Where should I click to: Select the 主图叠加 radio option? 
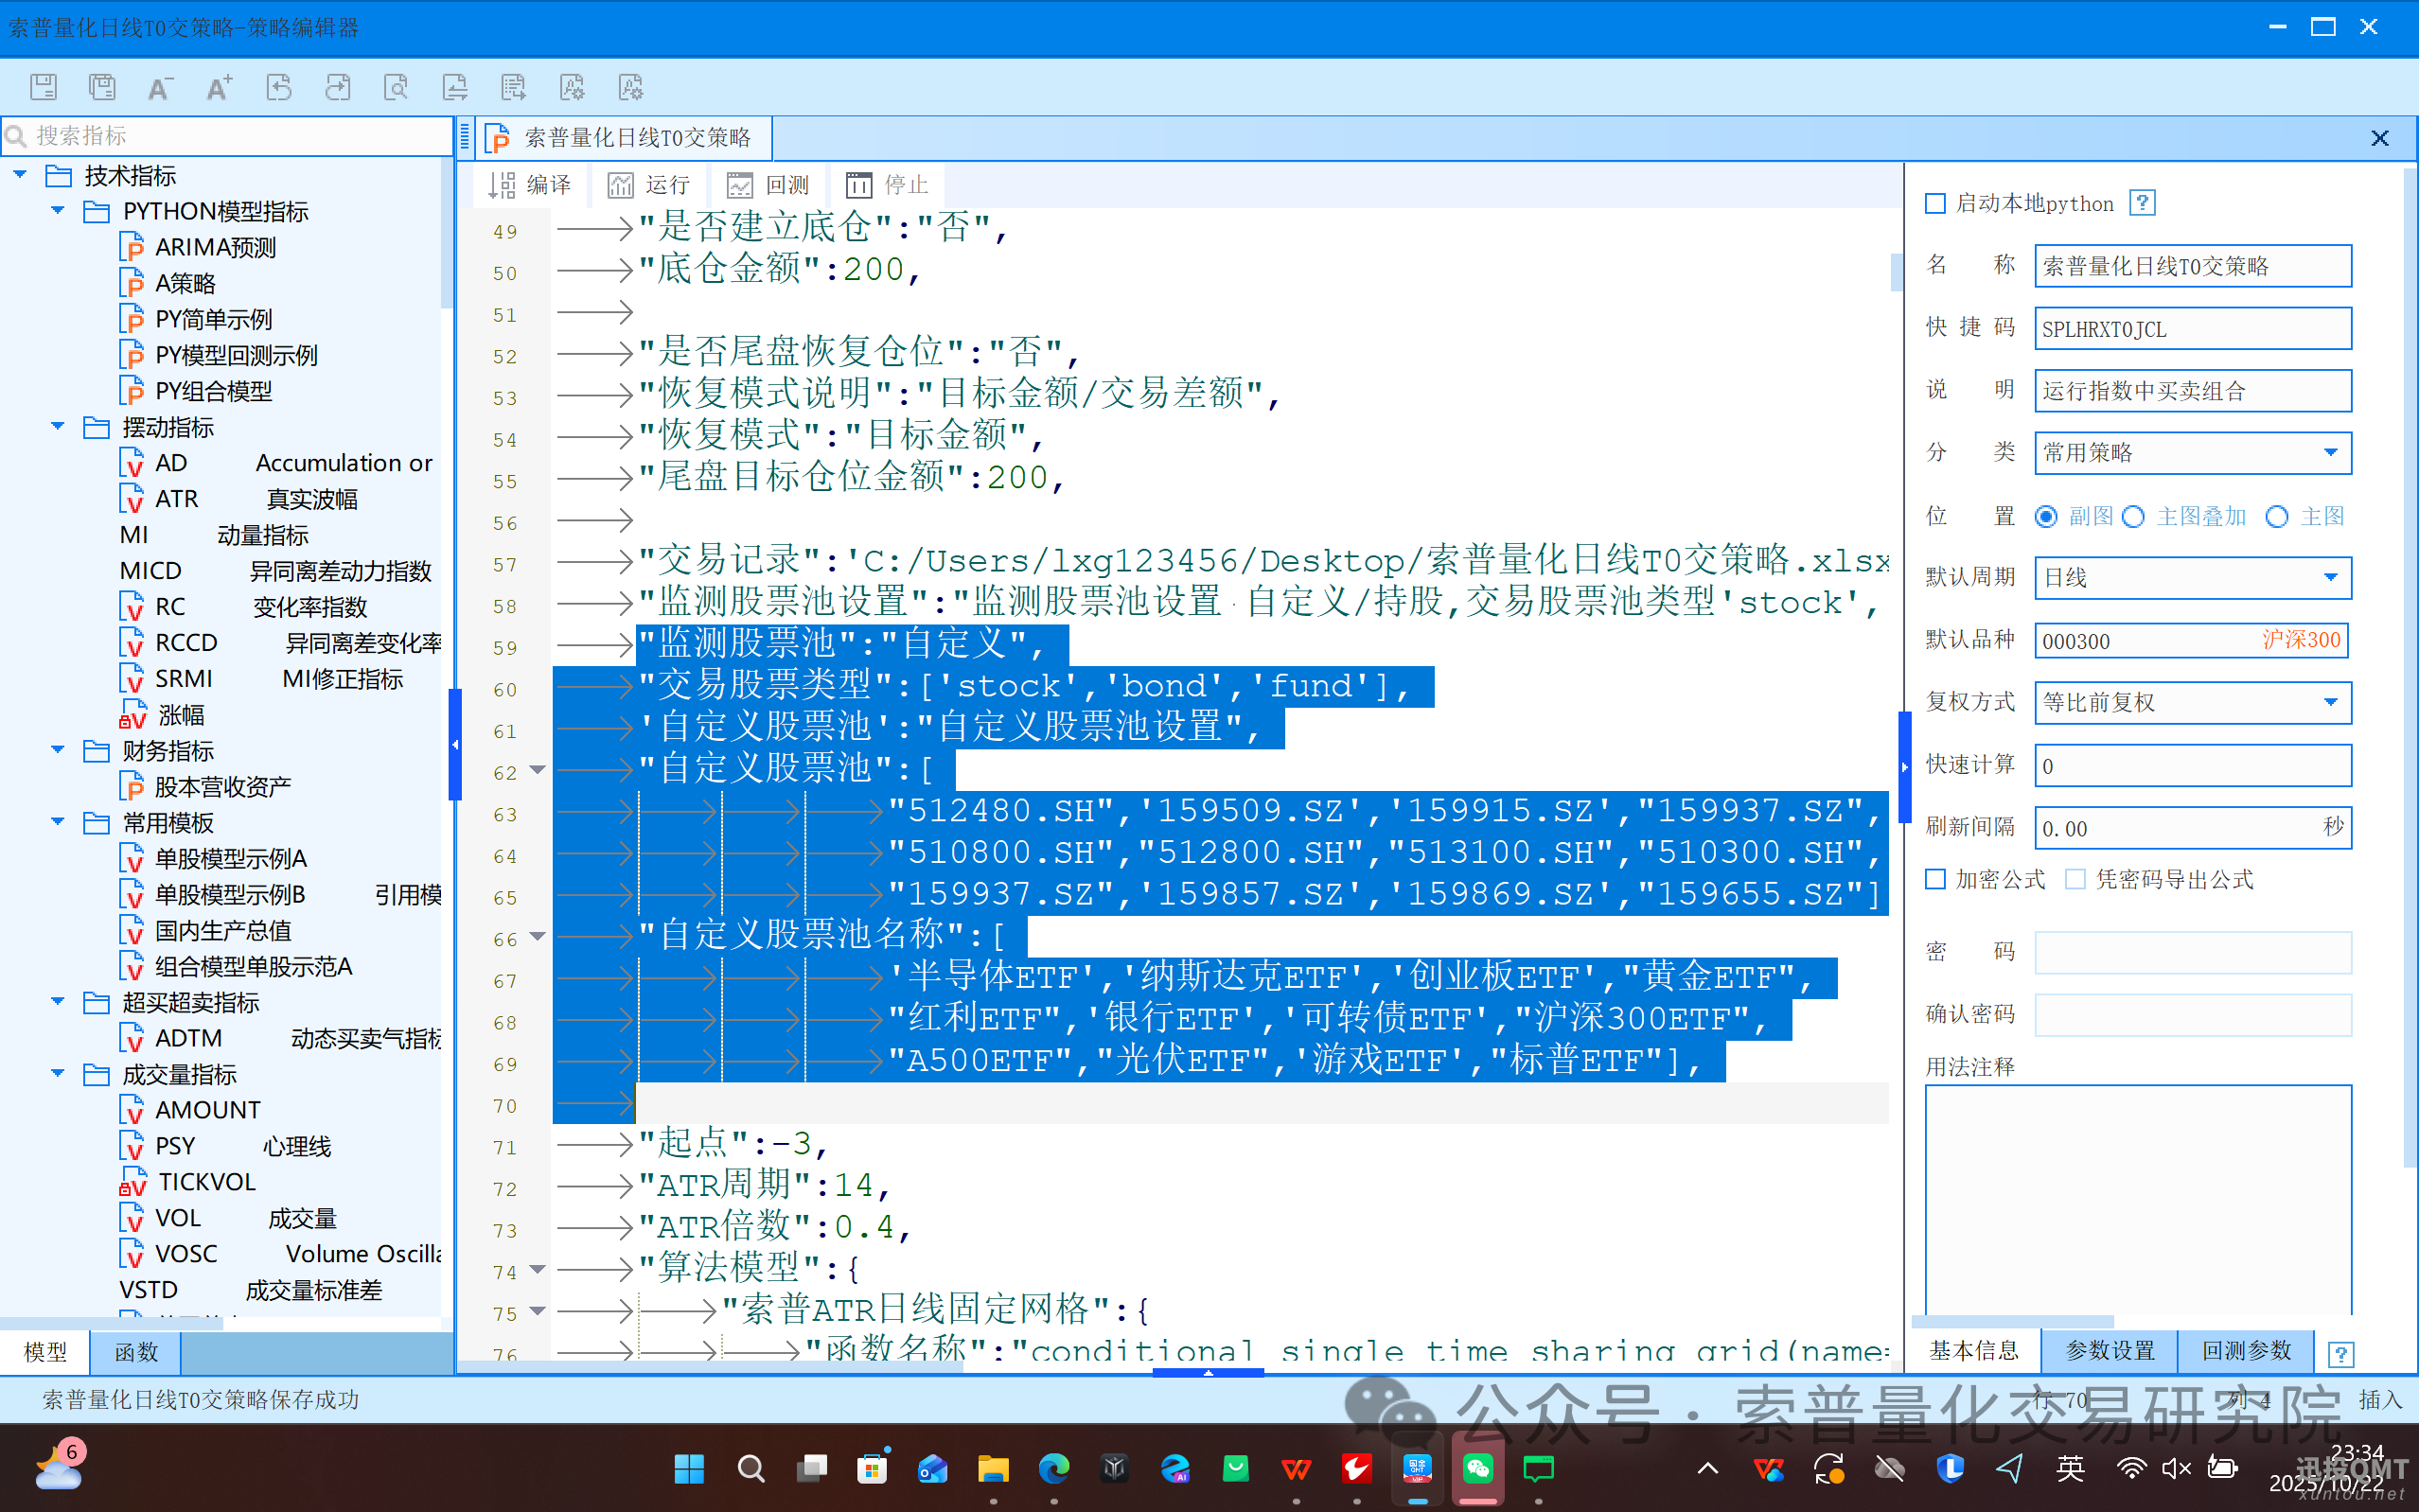pos(2134,516)
